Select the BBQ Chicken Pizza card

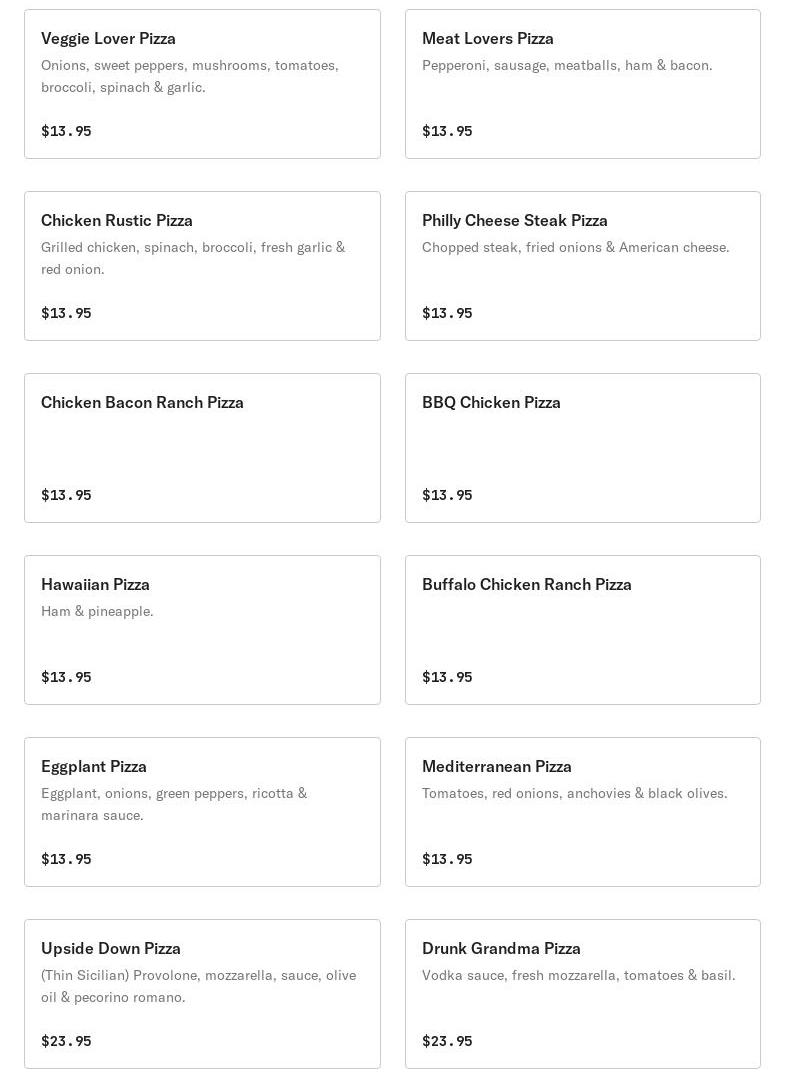pos(582,448)
